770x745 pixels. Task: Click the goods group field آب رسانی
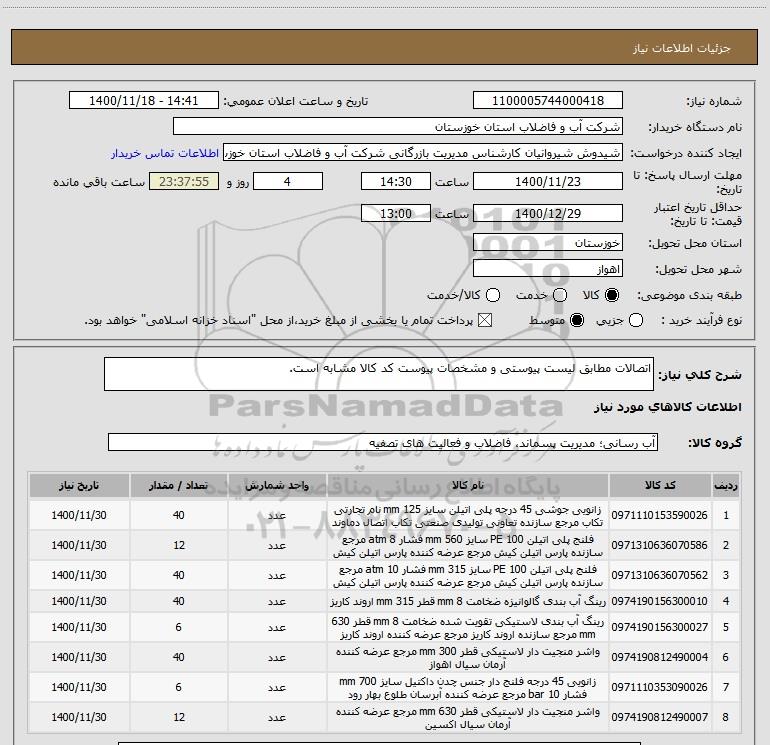point(383,442)
